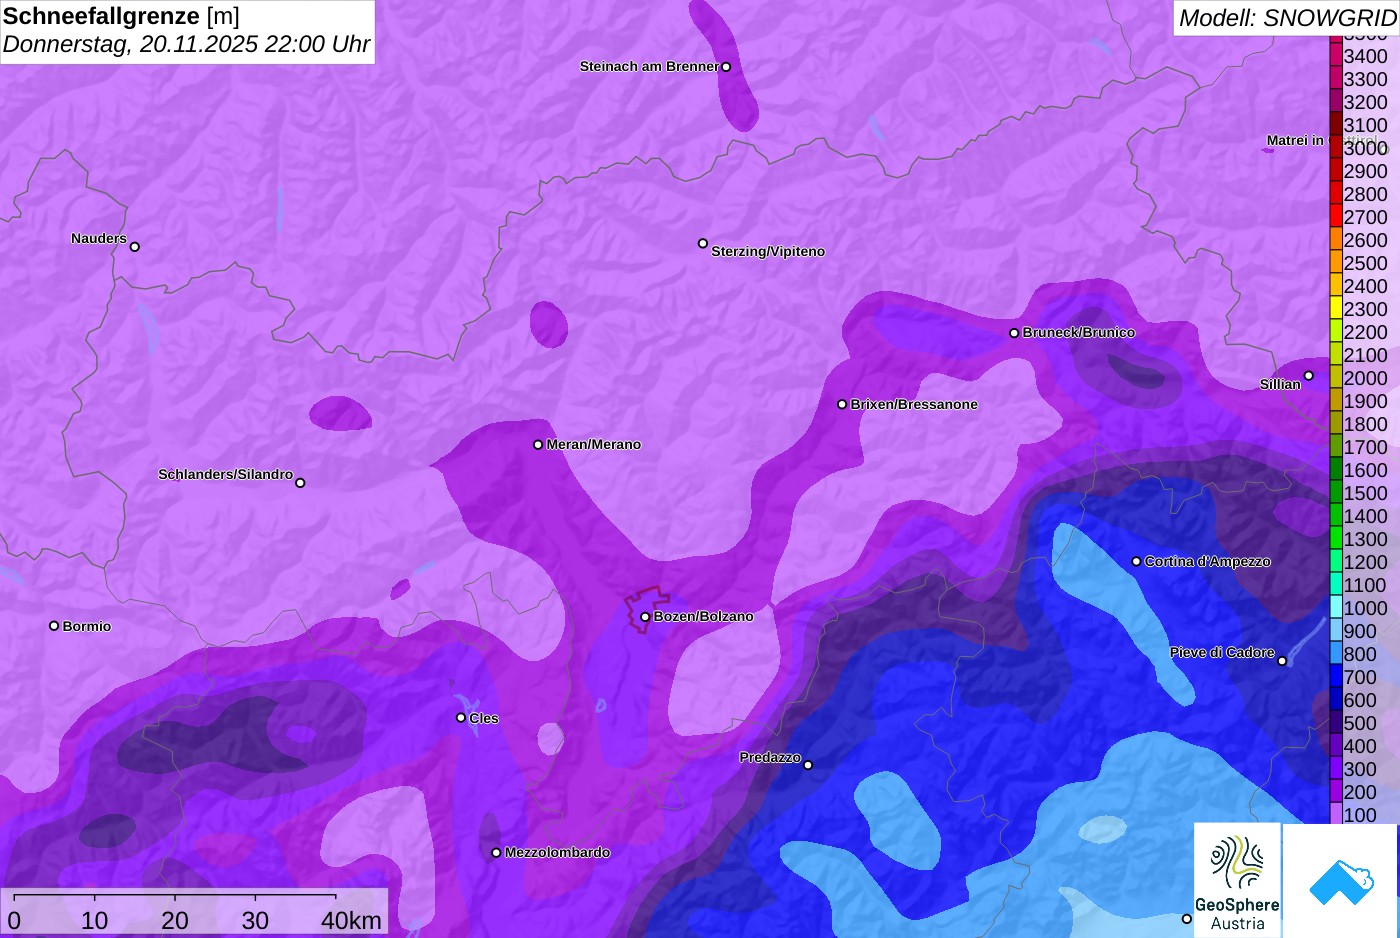This screenshot has height=938, width=1400.
Task: Click the date Donnerstag, 20.11.2025 22:00 Uhr
Action: [x=186, y=45]
